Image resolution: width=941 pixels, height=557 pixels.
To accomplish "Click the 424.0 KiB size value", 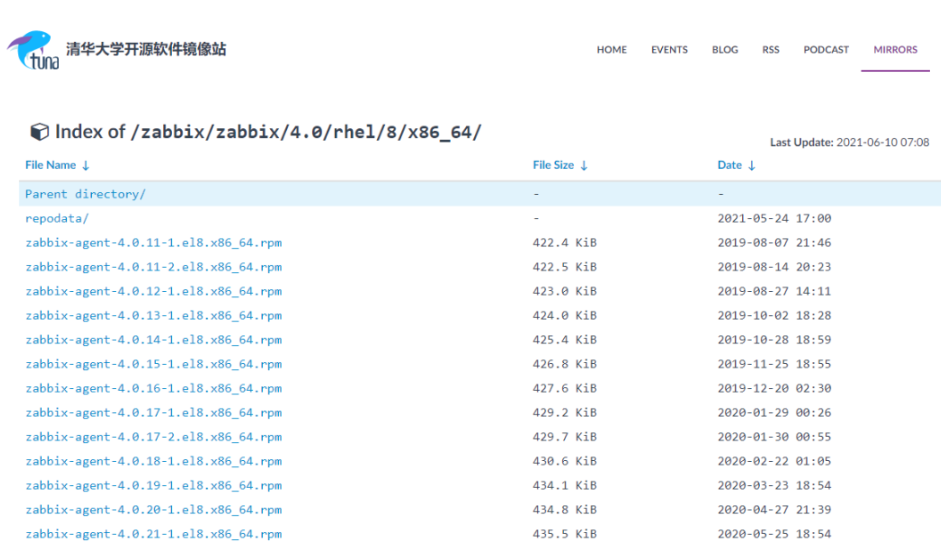I will (x=565, y=316).
